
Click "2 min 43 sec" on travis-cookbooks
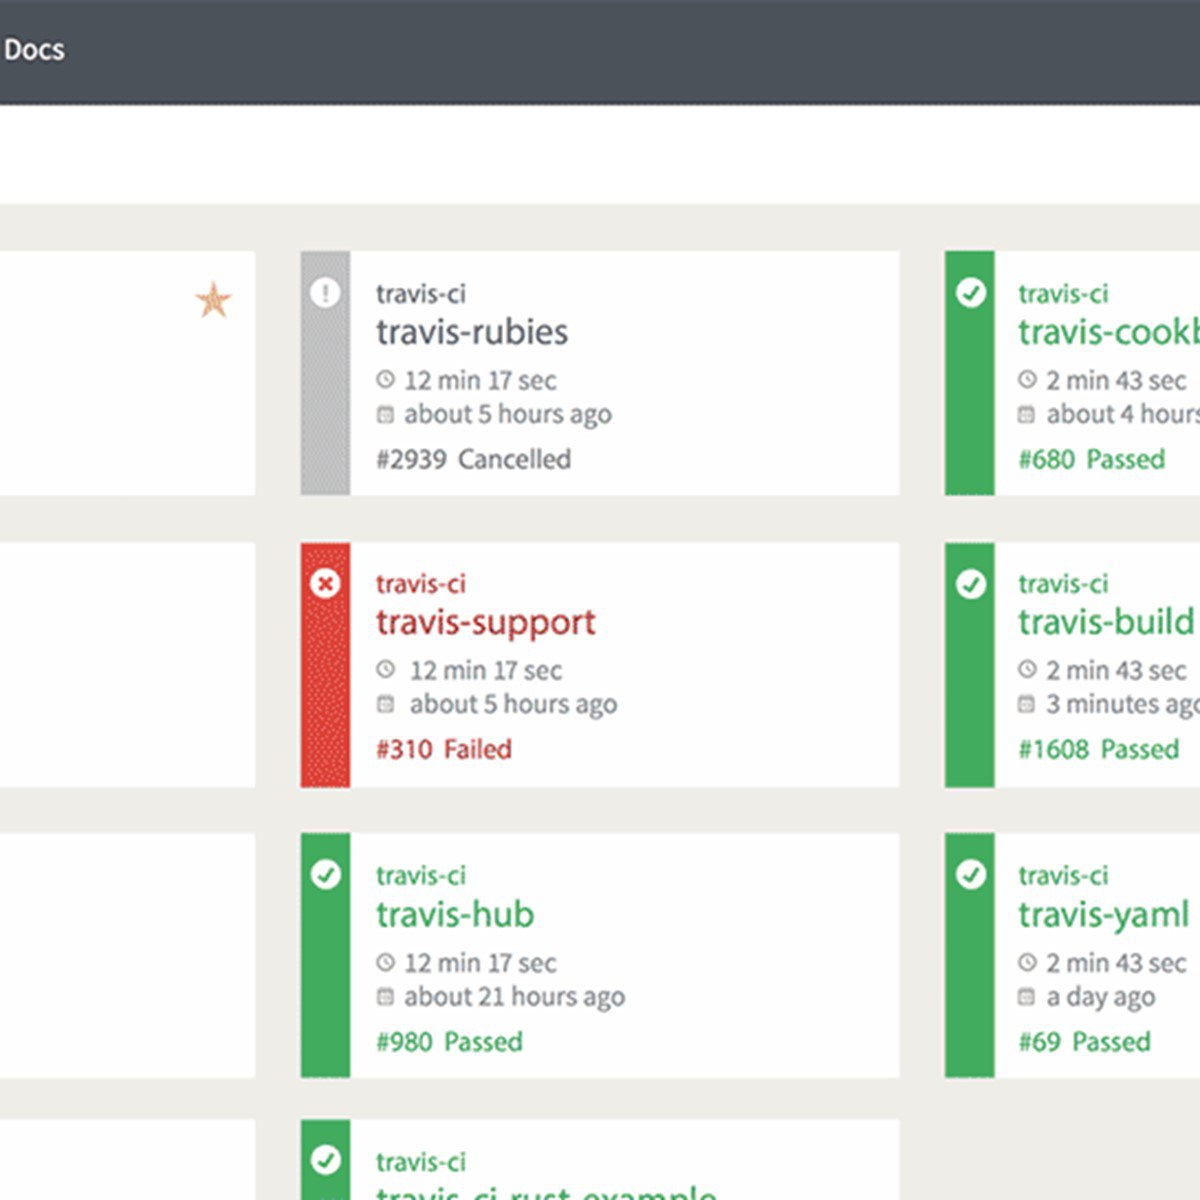[x=1116, y=380]
